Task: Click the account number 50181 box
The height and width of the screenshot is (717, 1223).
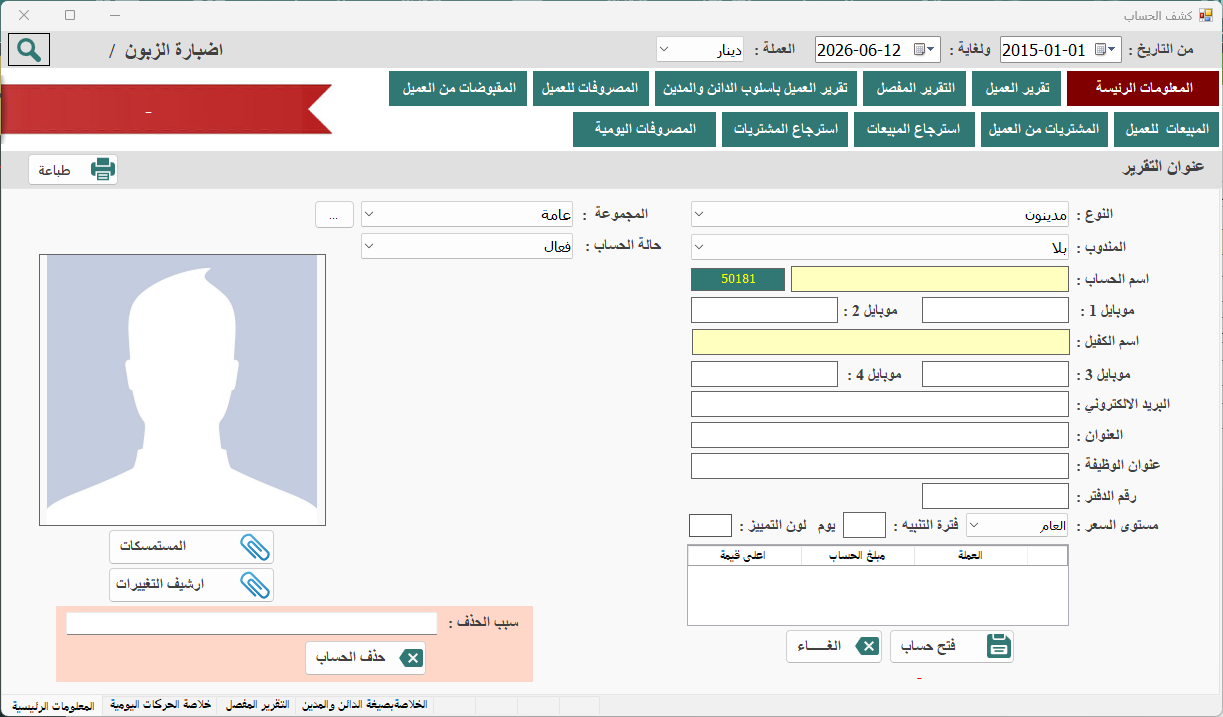Action: click(x=738, y=279)
